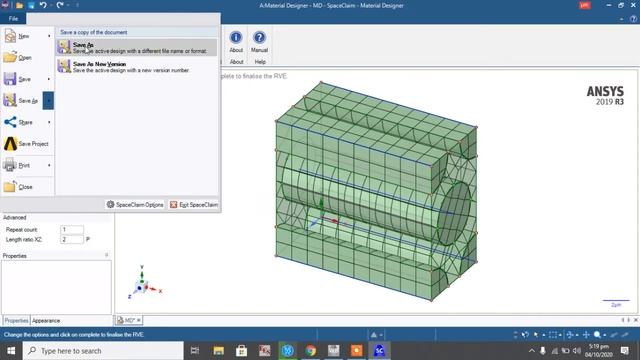Choose Close in the File menu
Image resolution: width=640 pixels, height=360 pixels.
coord(25,187)
